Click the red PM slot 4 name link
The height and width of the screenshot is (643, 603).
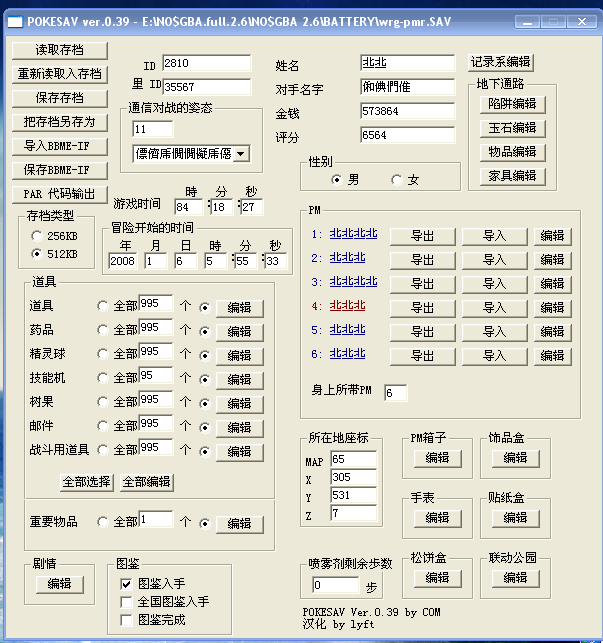point(347,306)
